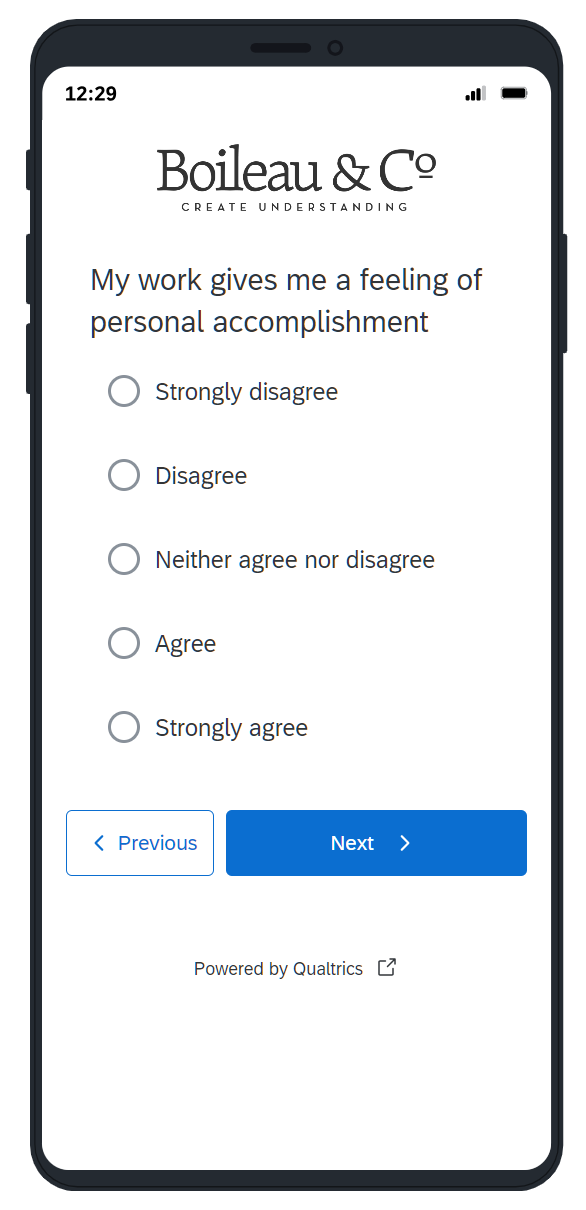The height and width of the screenshot is (1210, 586).
Task: Click the Boileau & Co logo
Action: coord(296,180)
